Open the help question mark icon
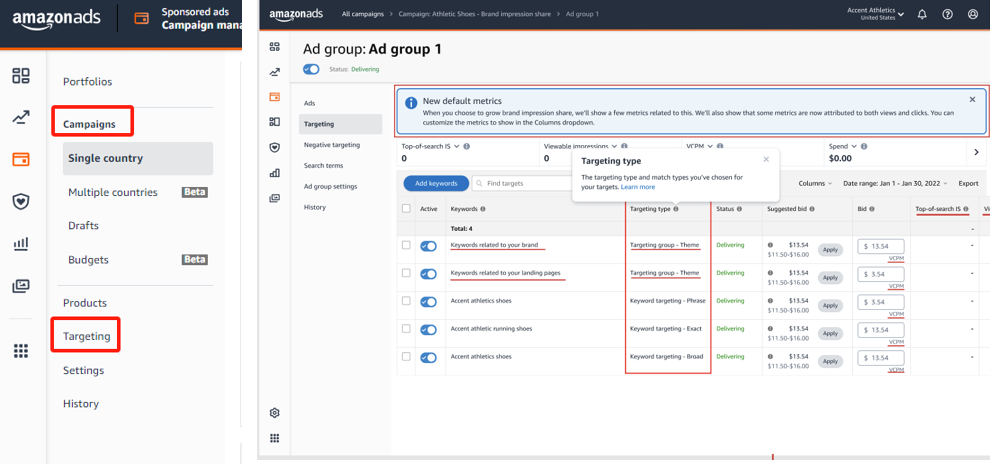The height and width of the screenshot is (465, 990). pyautogui.click(x=947, y=15)
